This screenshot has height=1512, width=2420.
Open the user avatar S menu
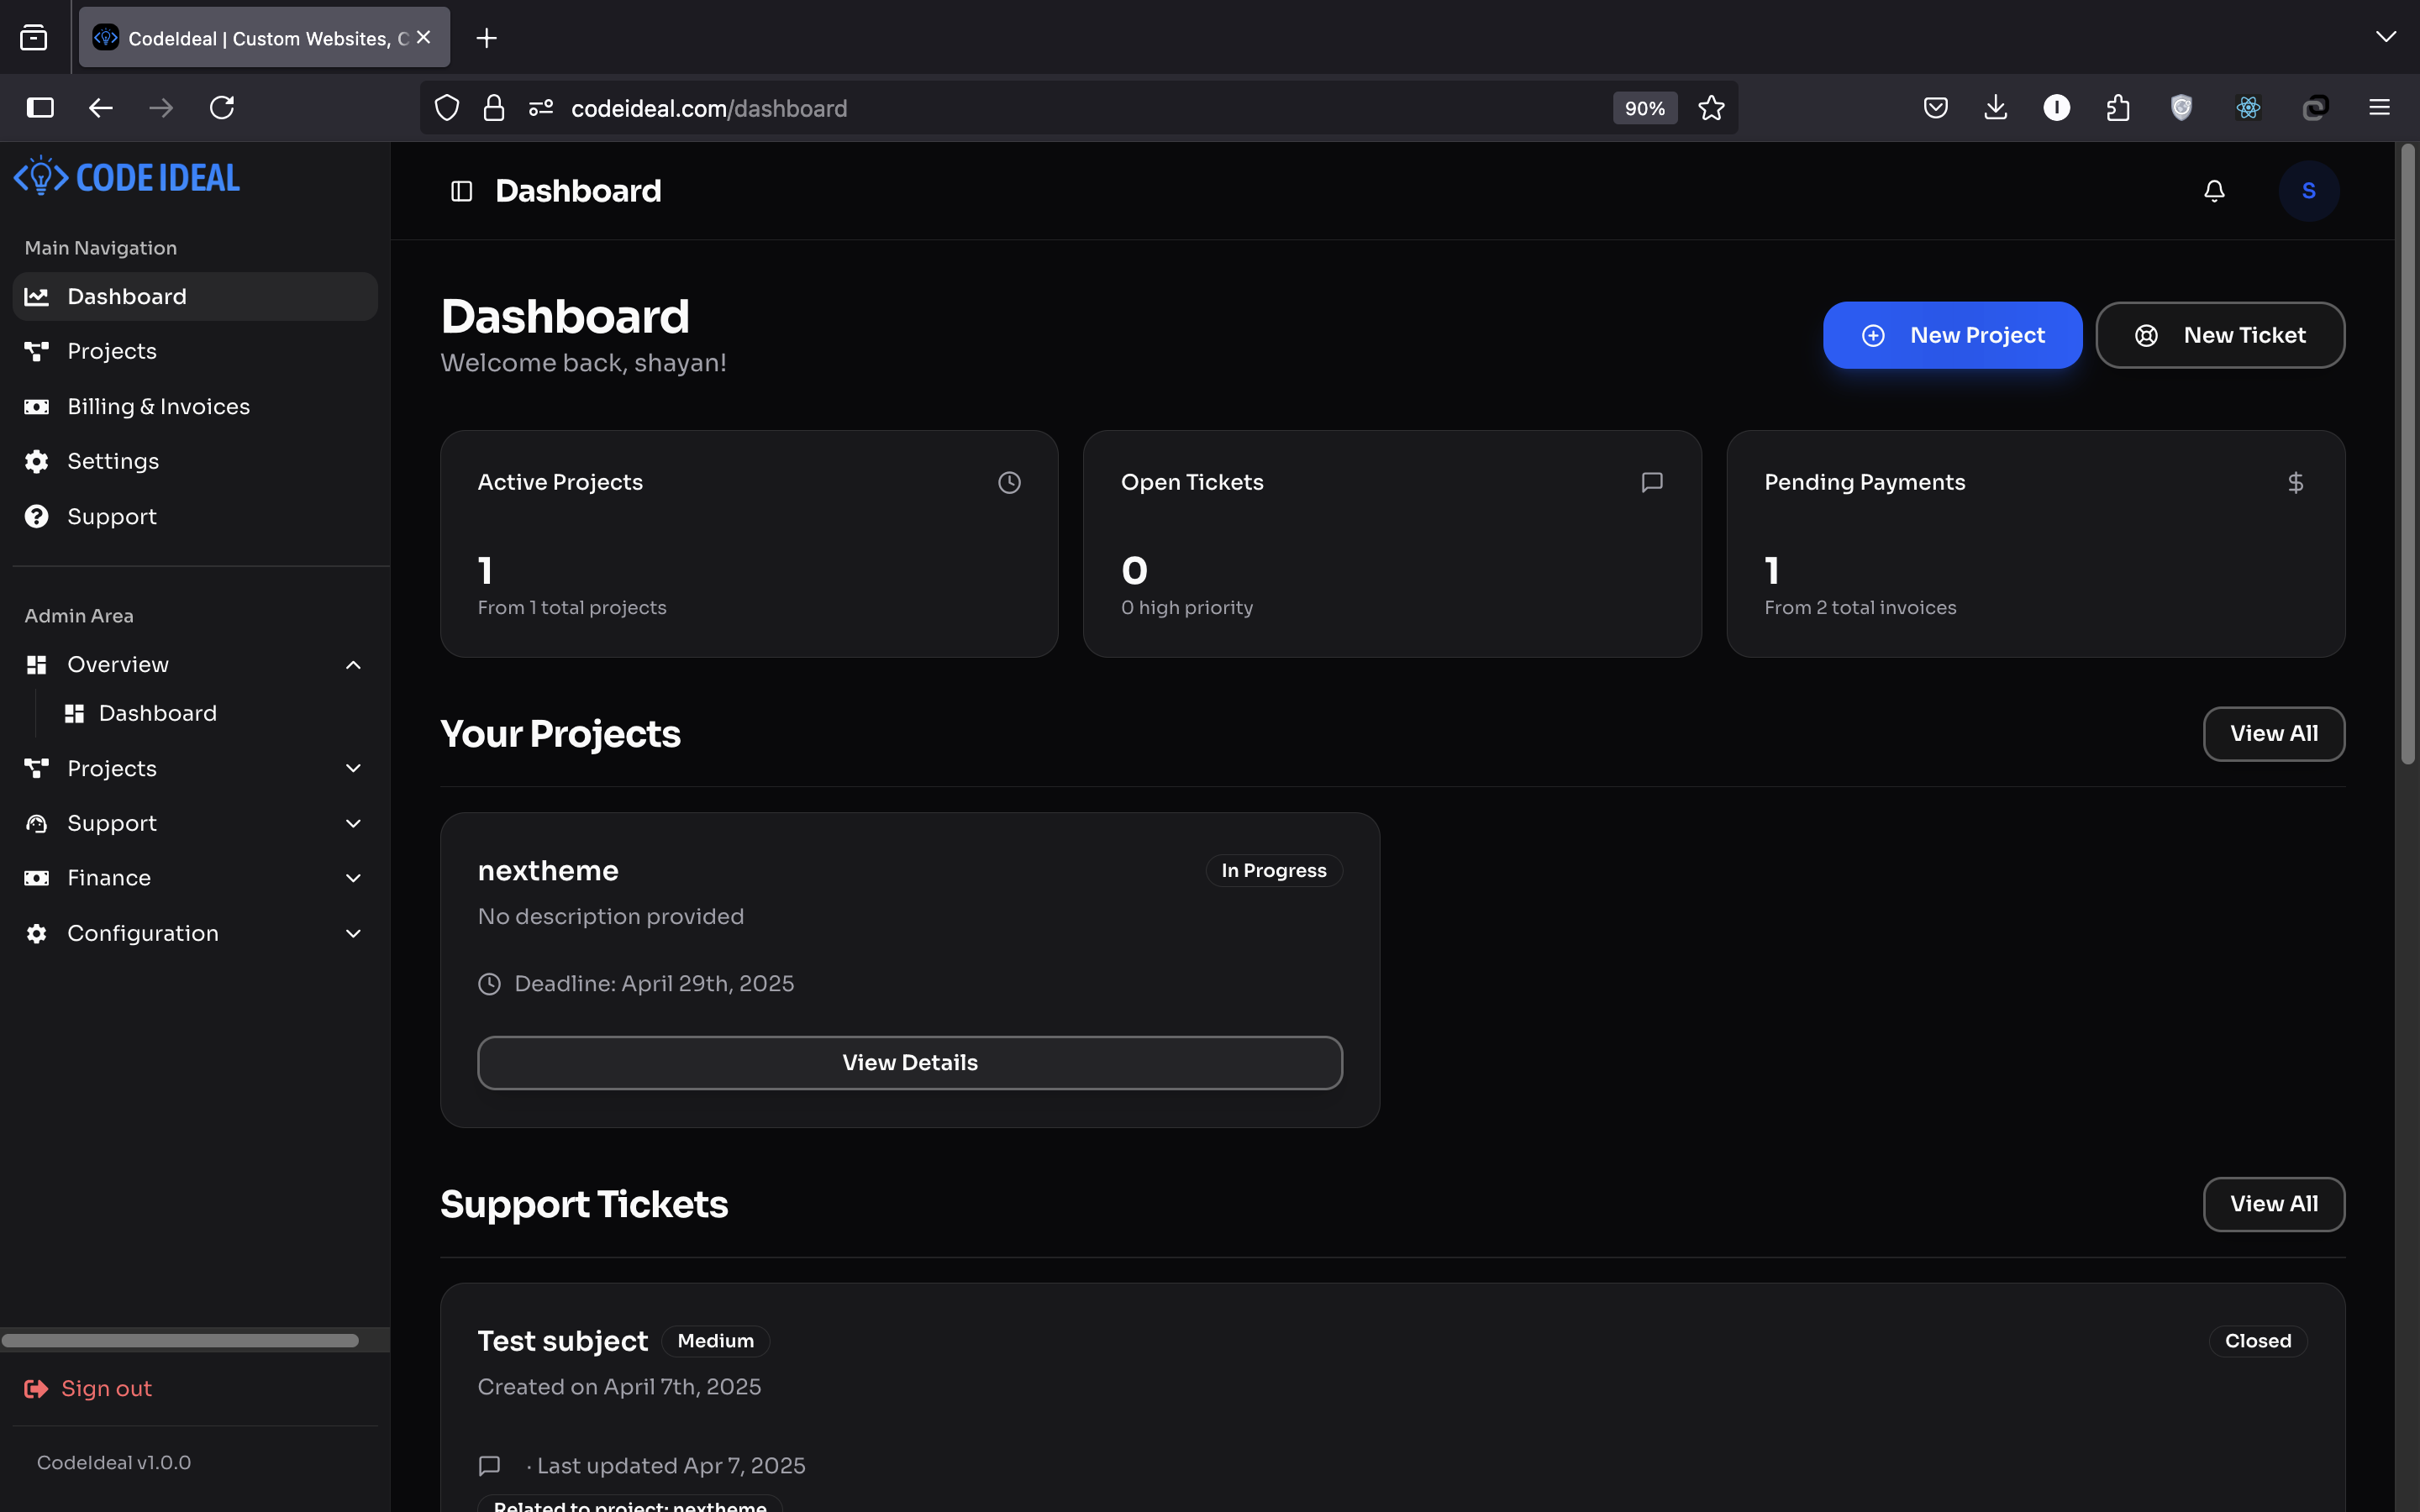coord(2308,191)
